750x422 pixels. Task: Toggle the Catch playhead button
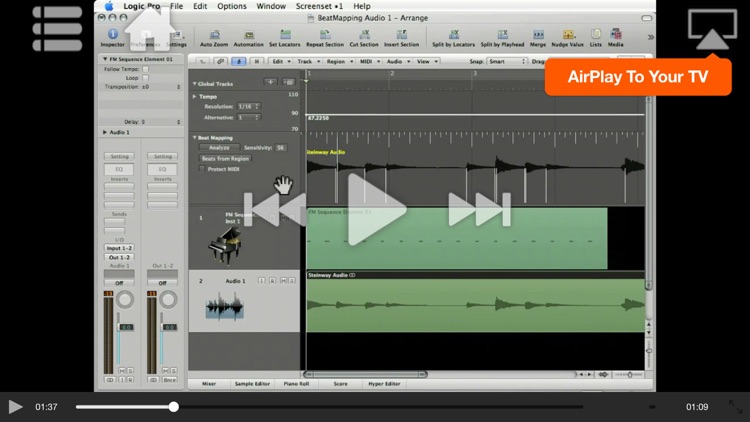[238, 61]
